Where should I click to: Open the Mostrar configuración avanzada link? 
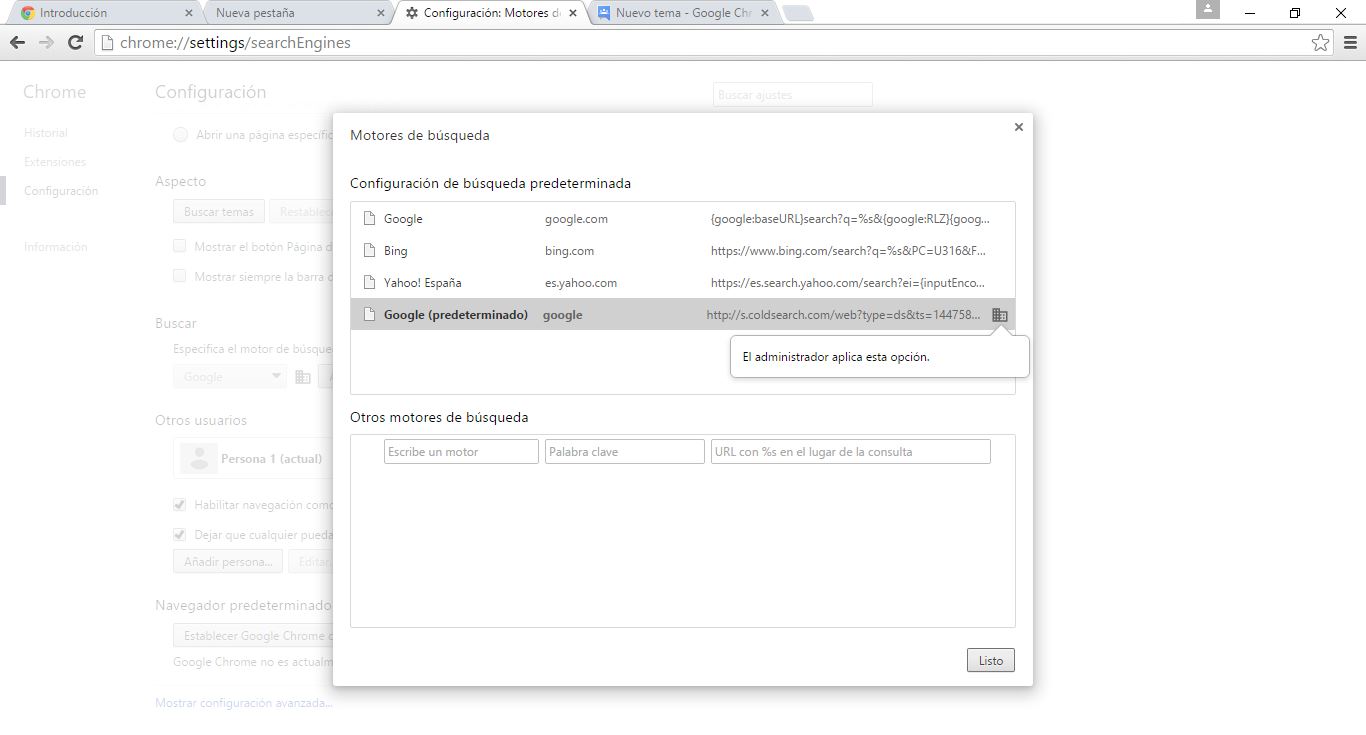click(x=244, y=703)
